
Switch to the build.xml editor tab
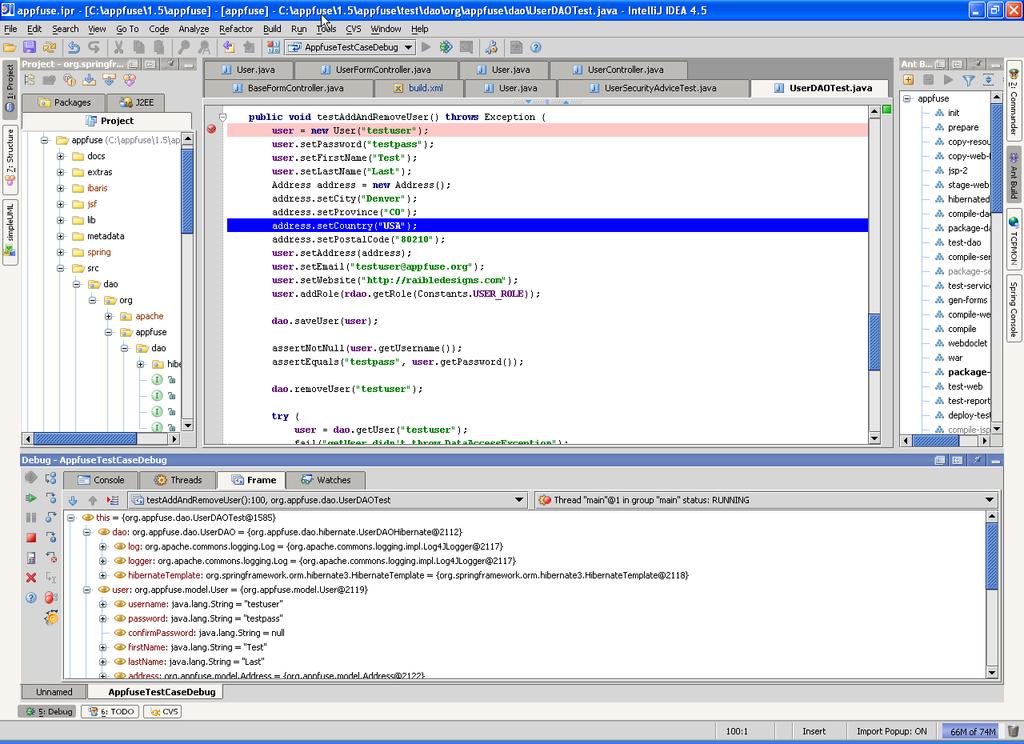click(x=419, y=88)
